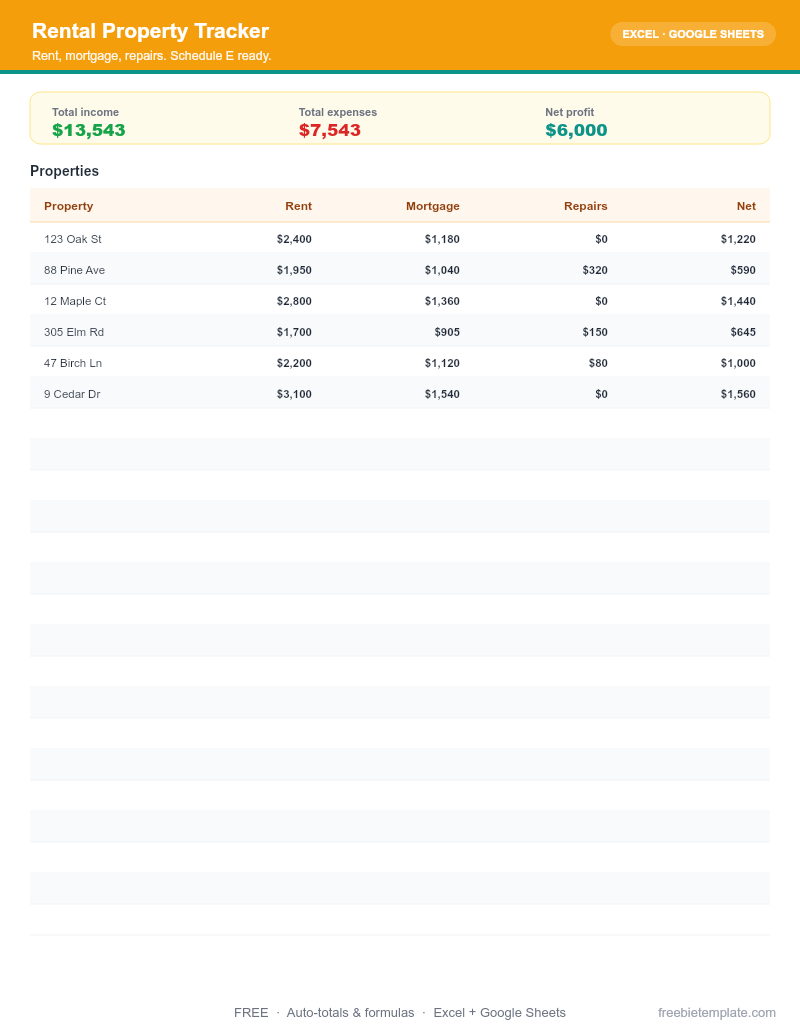Click the Net column header

[x=746, y=206]
